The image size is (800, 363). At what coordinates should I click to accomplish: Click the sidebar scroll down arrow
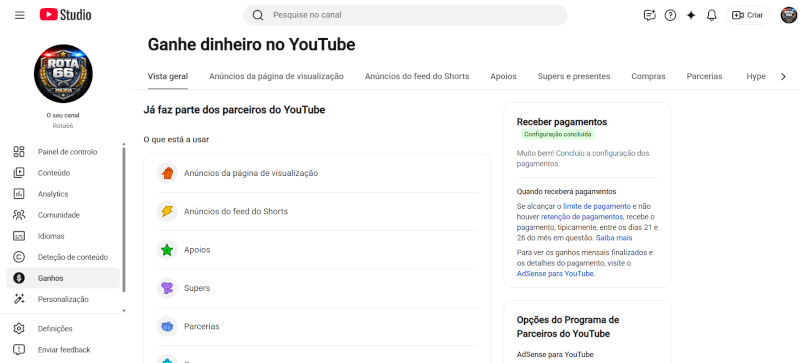pyautogui.click(x=123, y=310)
